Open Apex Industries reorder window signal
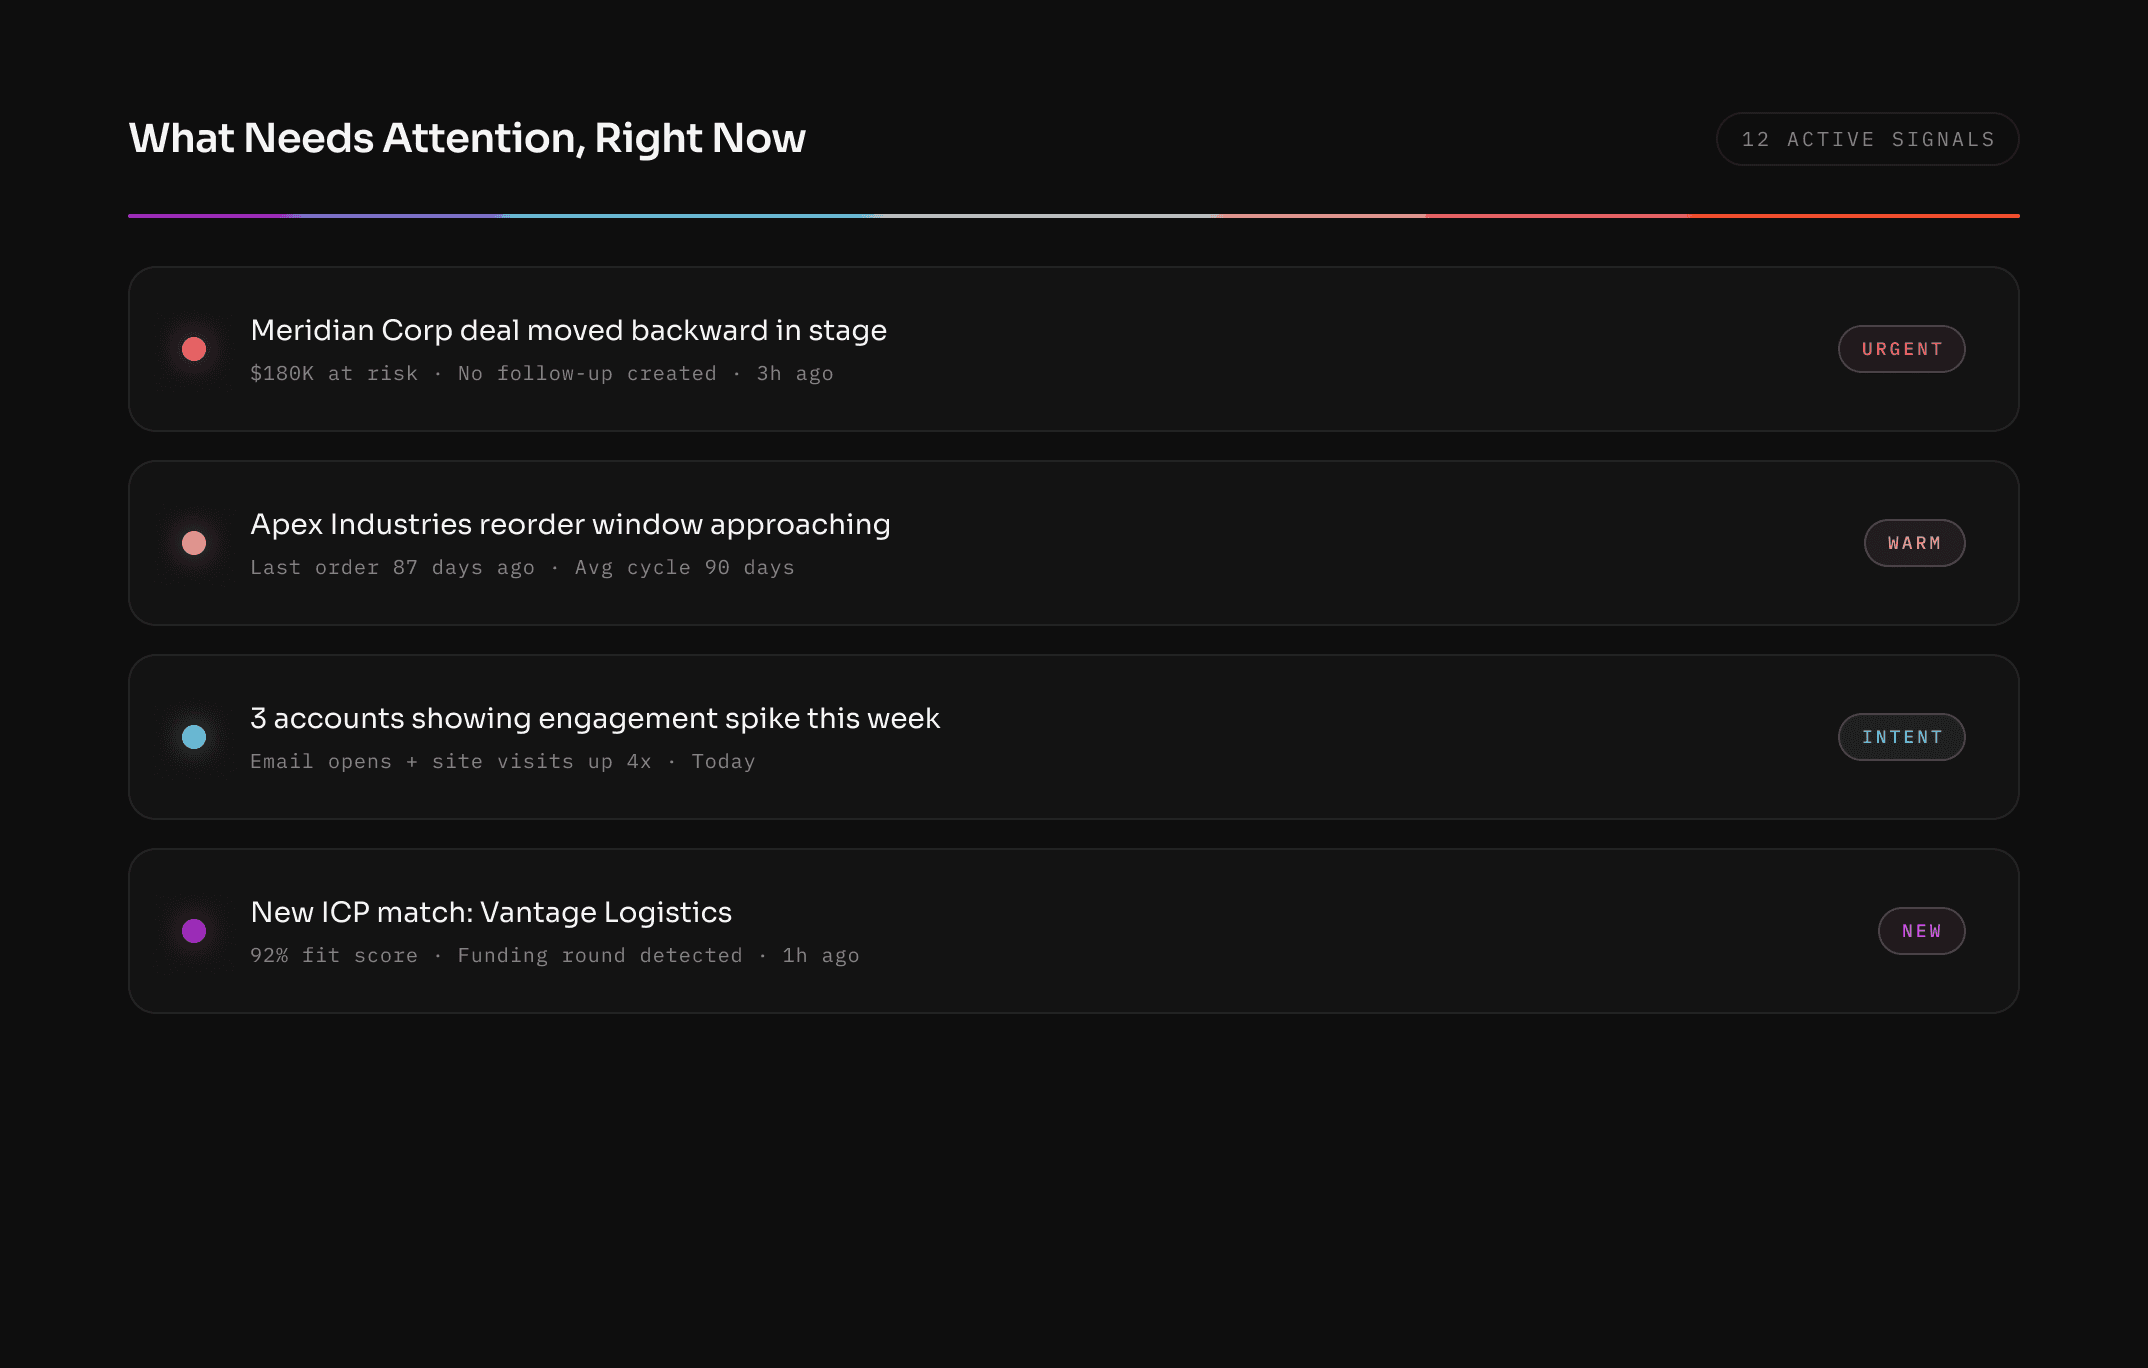2148x1368 pixels. pyautogui.click(x=570, y=524)
